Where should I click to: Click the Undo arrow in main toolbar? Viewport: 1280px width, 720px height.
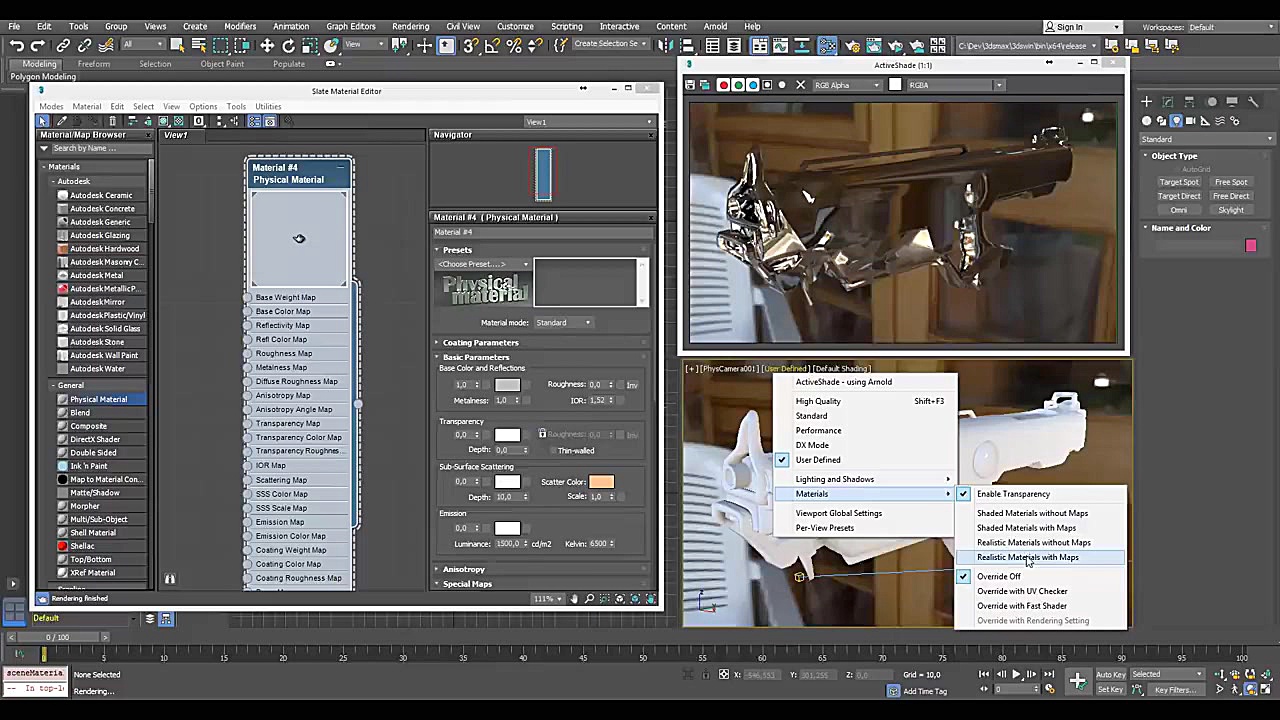[17, 45]
